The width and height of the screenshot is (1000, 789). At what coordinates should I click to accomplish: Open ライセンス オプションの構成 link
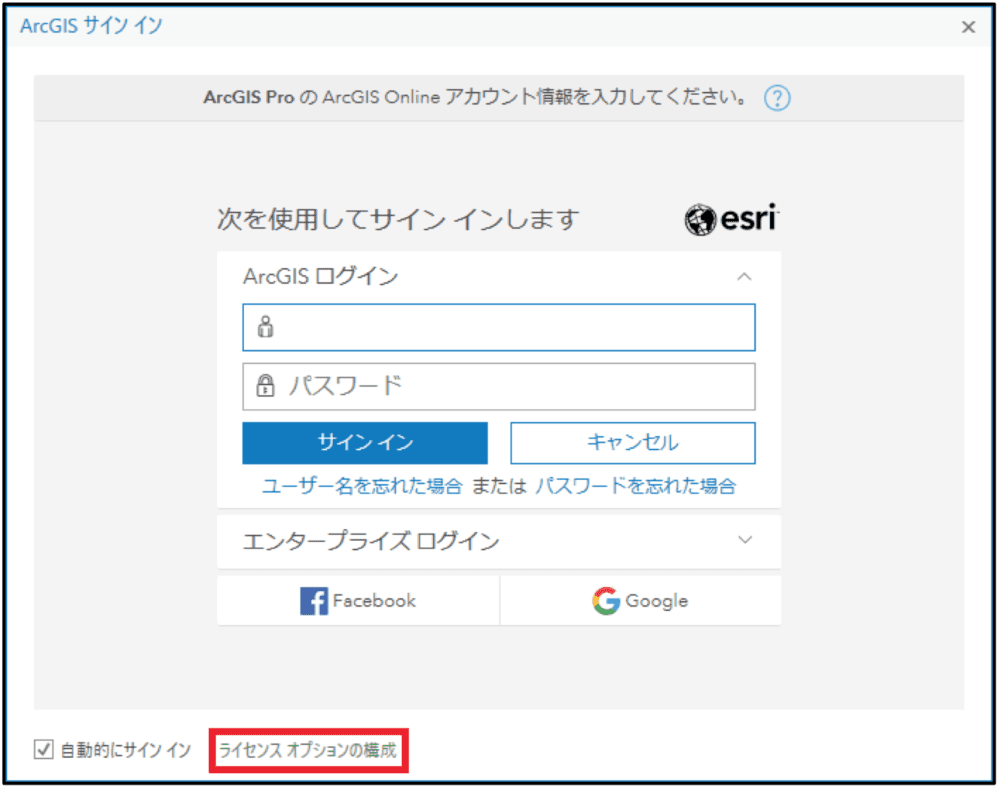(308, 750)
